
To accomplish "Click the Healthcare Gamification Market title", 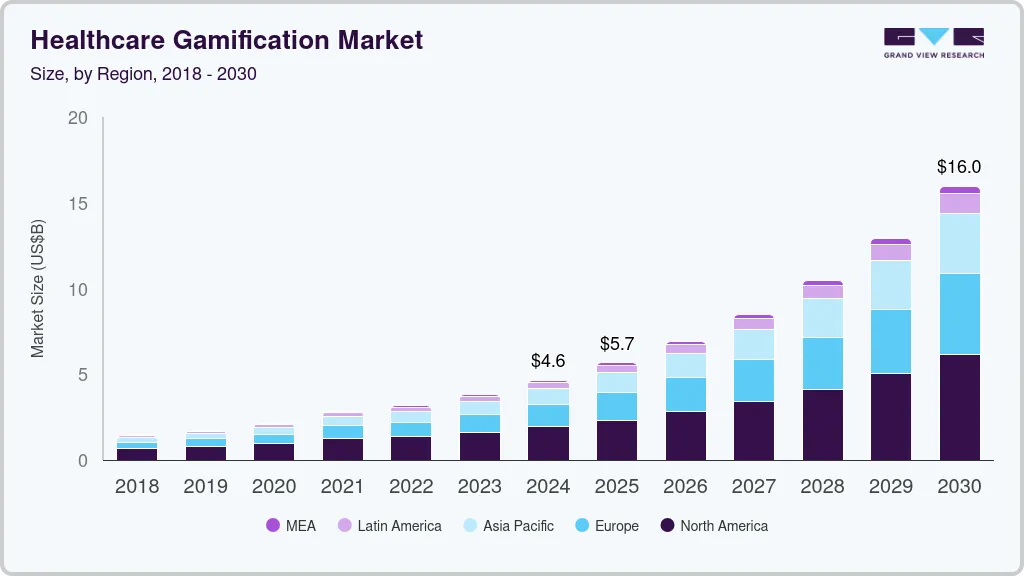I will coord(226,40).
